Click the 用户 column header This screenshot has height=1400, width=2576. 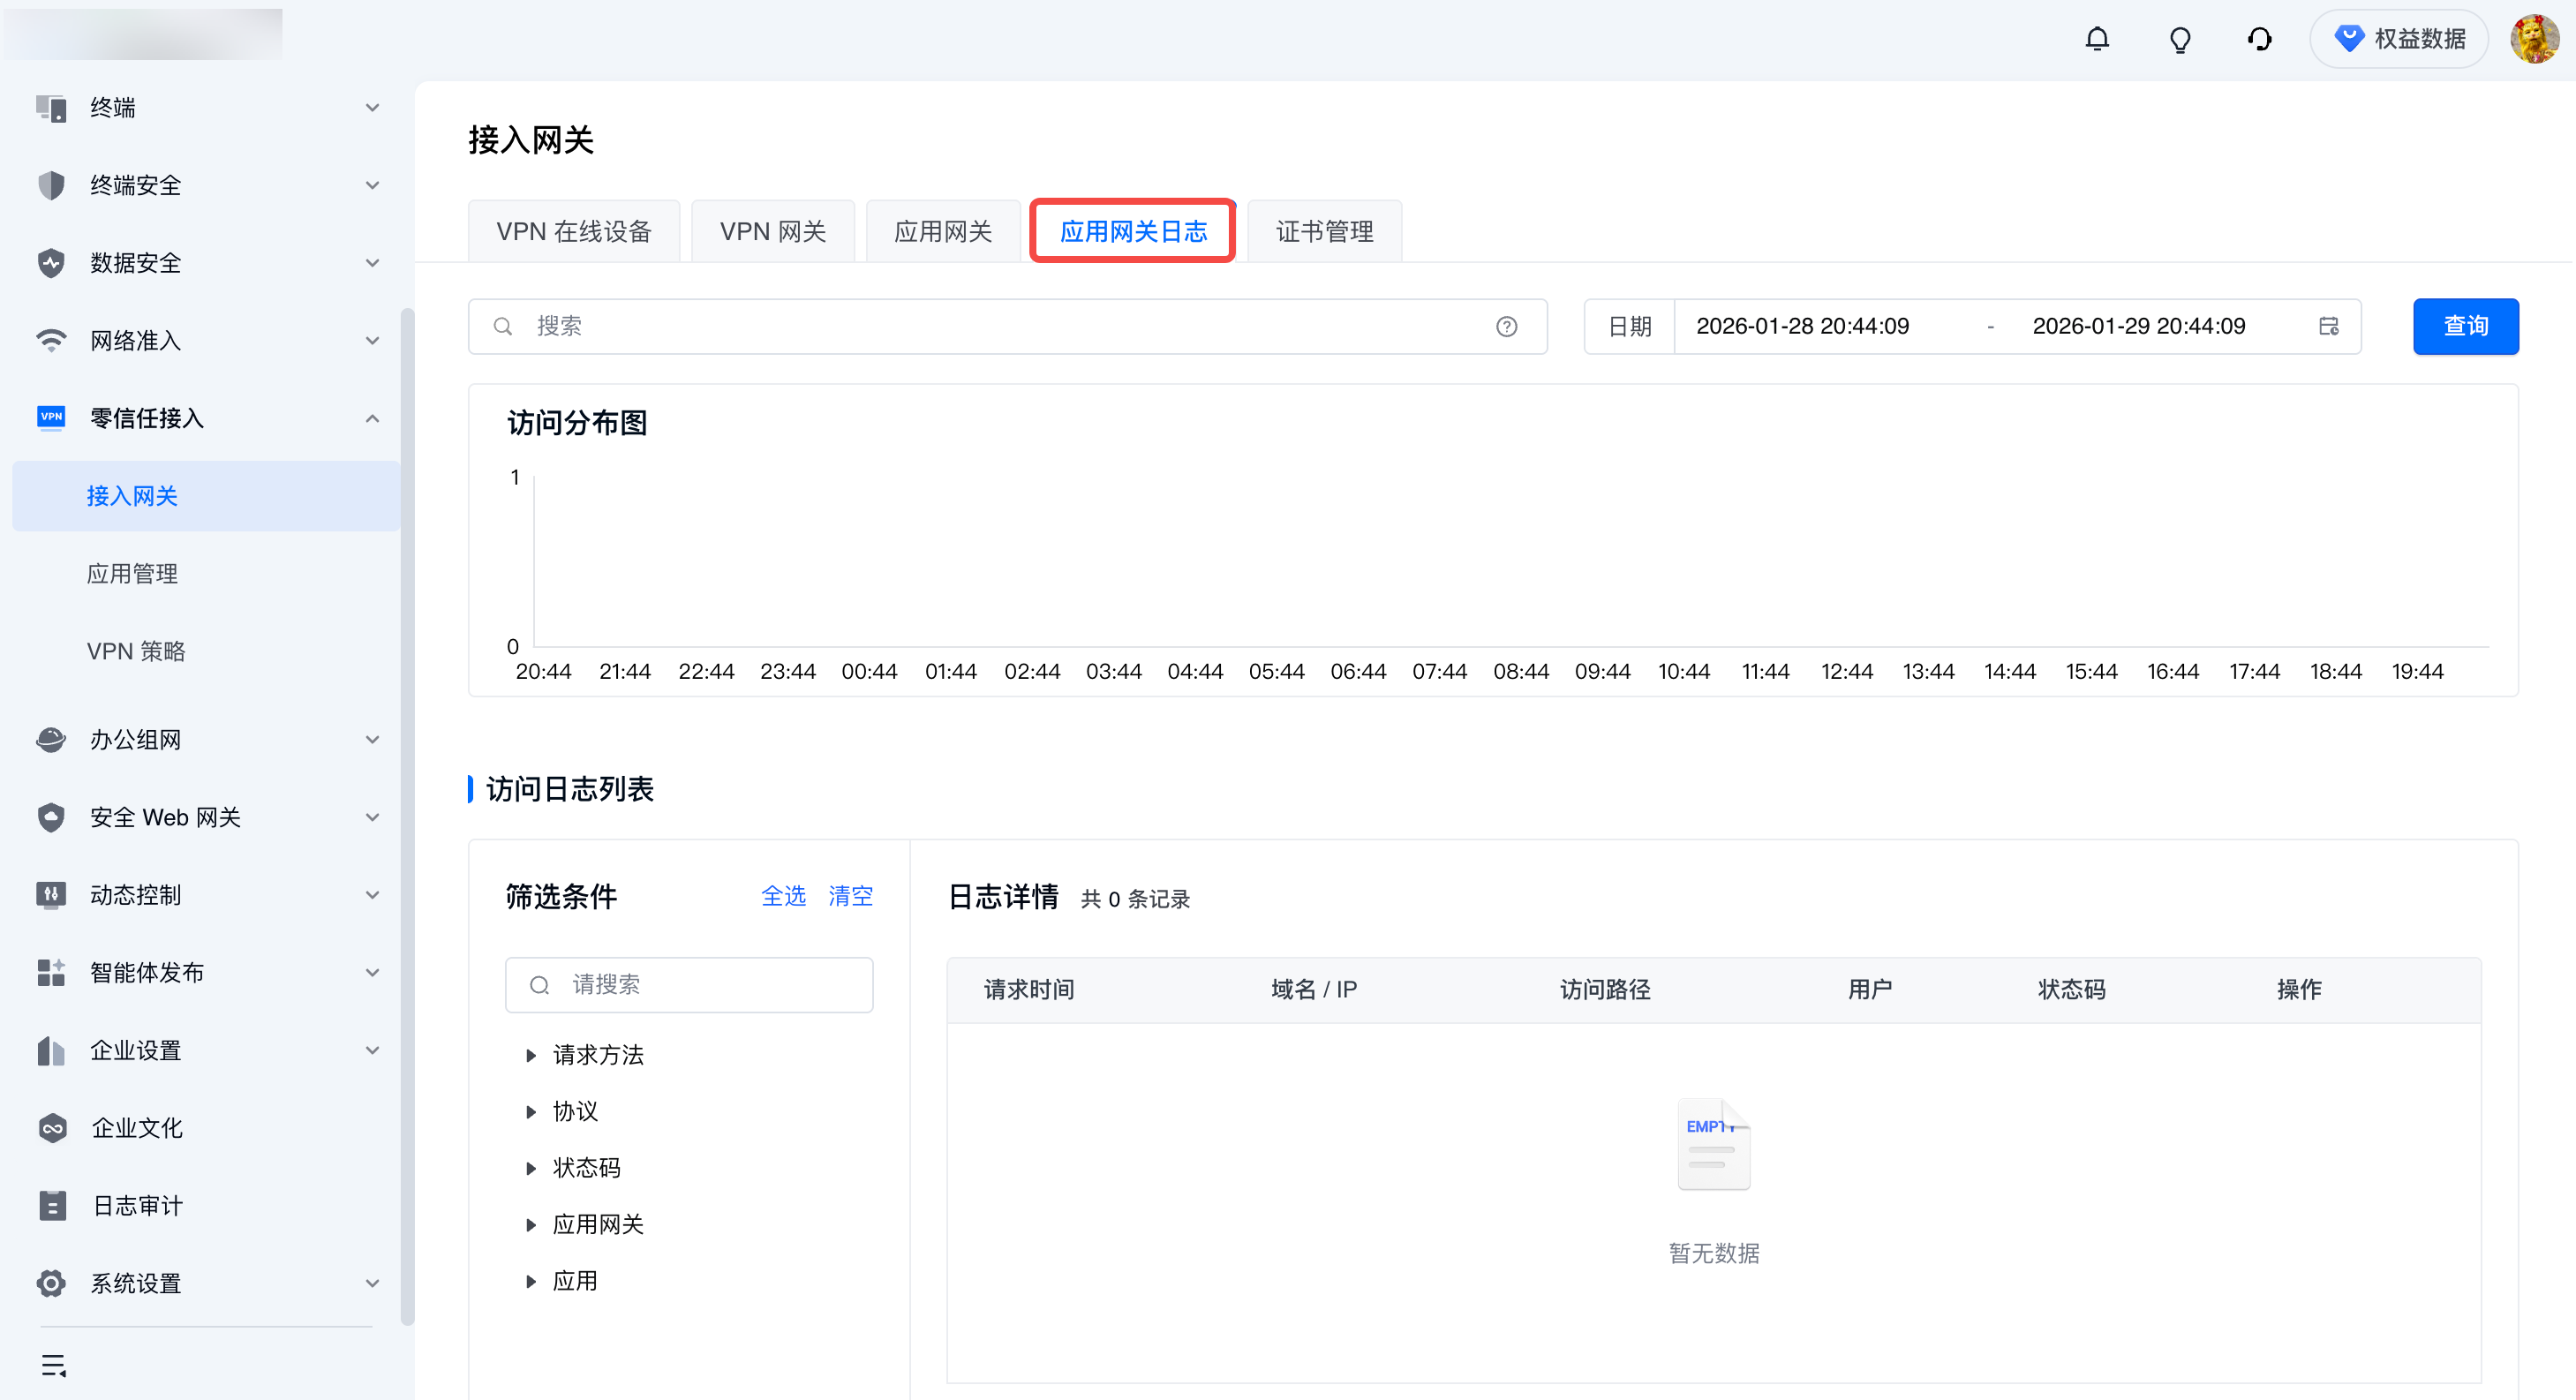point(1869,990)
